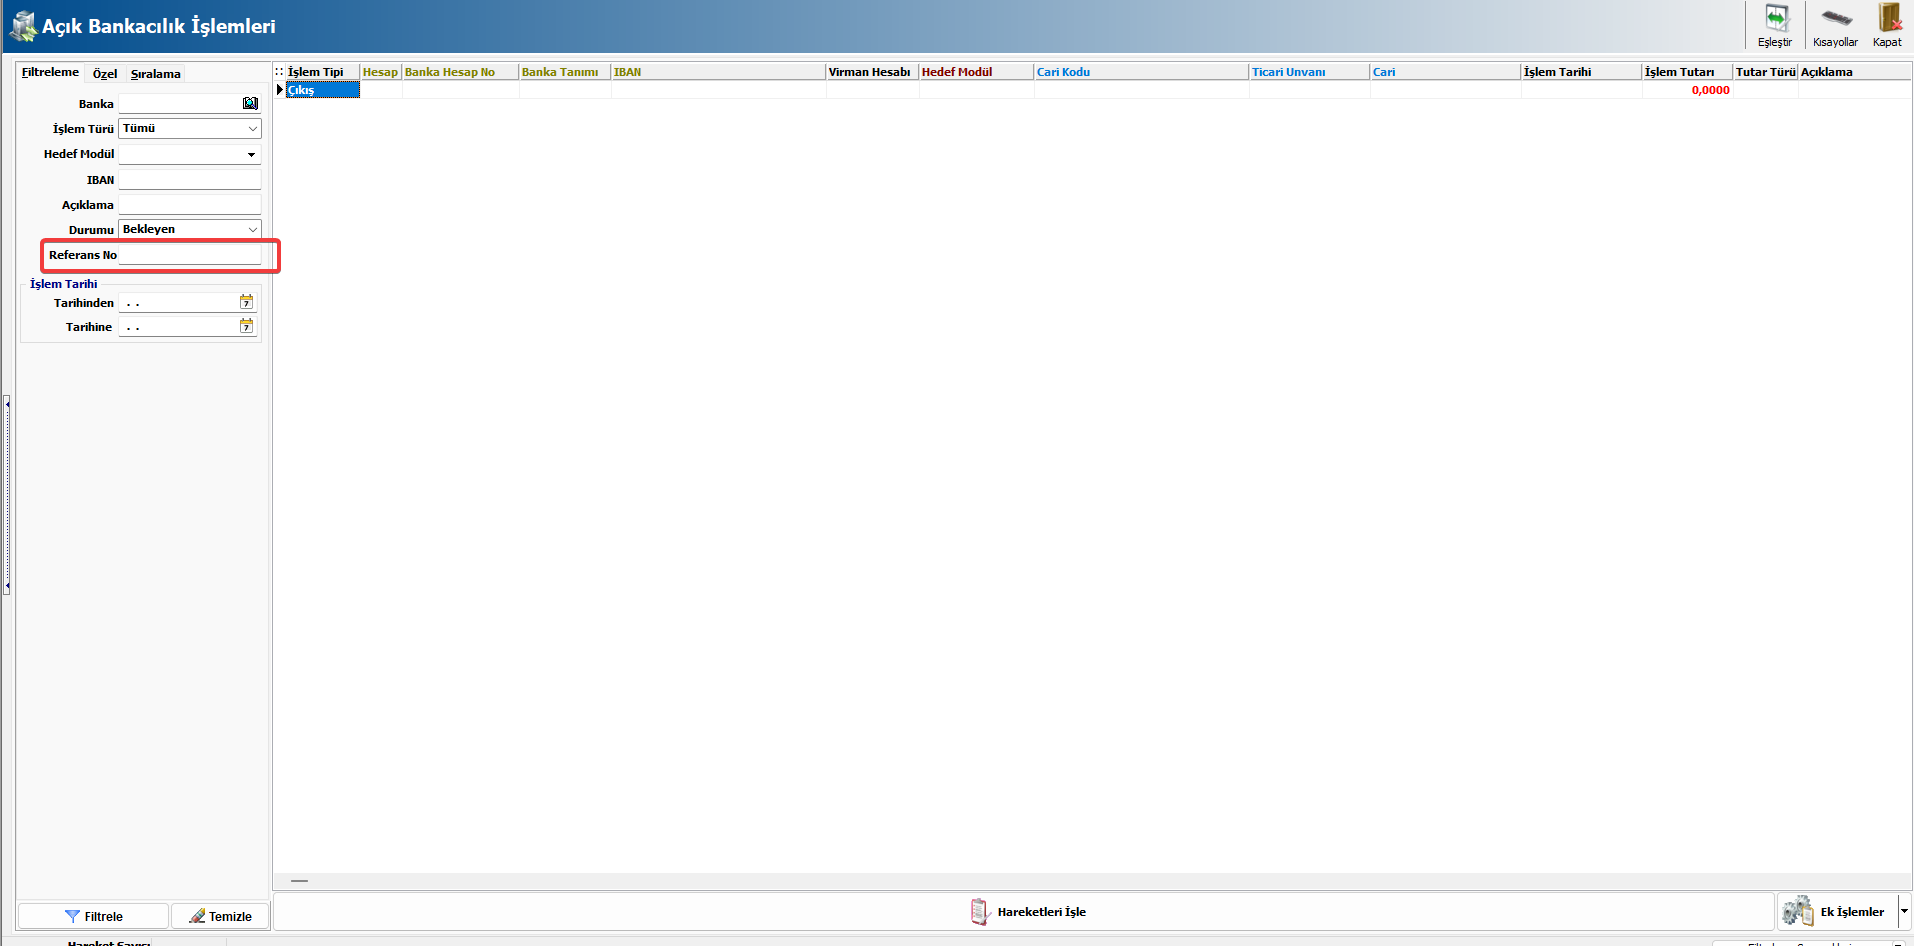Screen dimensions: 1914x946
Task: Open the Banka lookup icon
Action: pyautogui.click(x=250, y=104)
